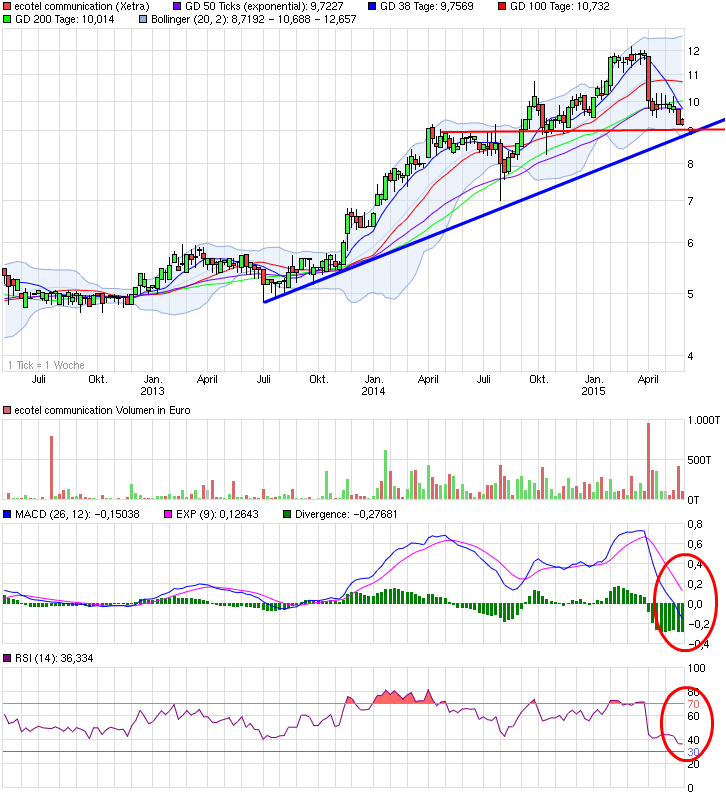The image size is (726, 796).
Task: Click the Jan. 2014 time axis label
Action: click(373, 385)
